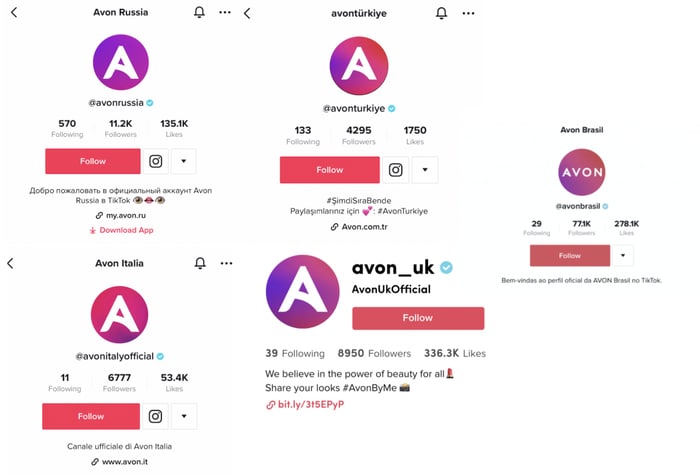Follow the Avon Russia account
This screenshot has width=700, height=475.
[93, 161]
